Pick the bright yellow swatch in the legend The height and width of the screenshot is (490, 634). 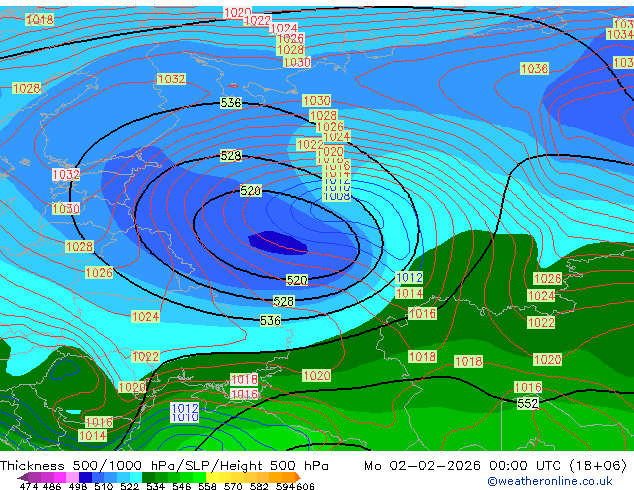tap(212, 477)
